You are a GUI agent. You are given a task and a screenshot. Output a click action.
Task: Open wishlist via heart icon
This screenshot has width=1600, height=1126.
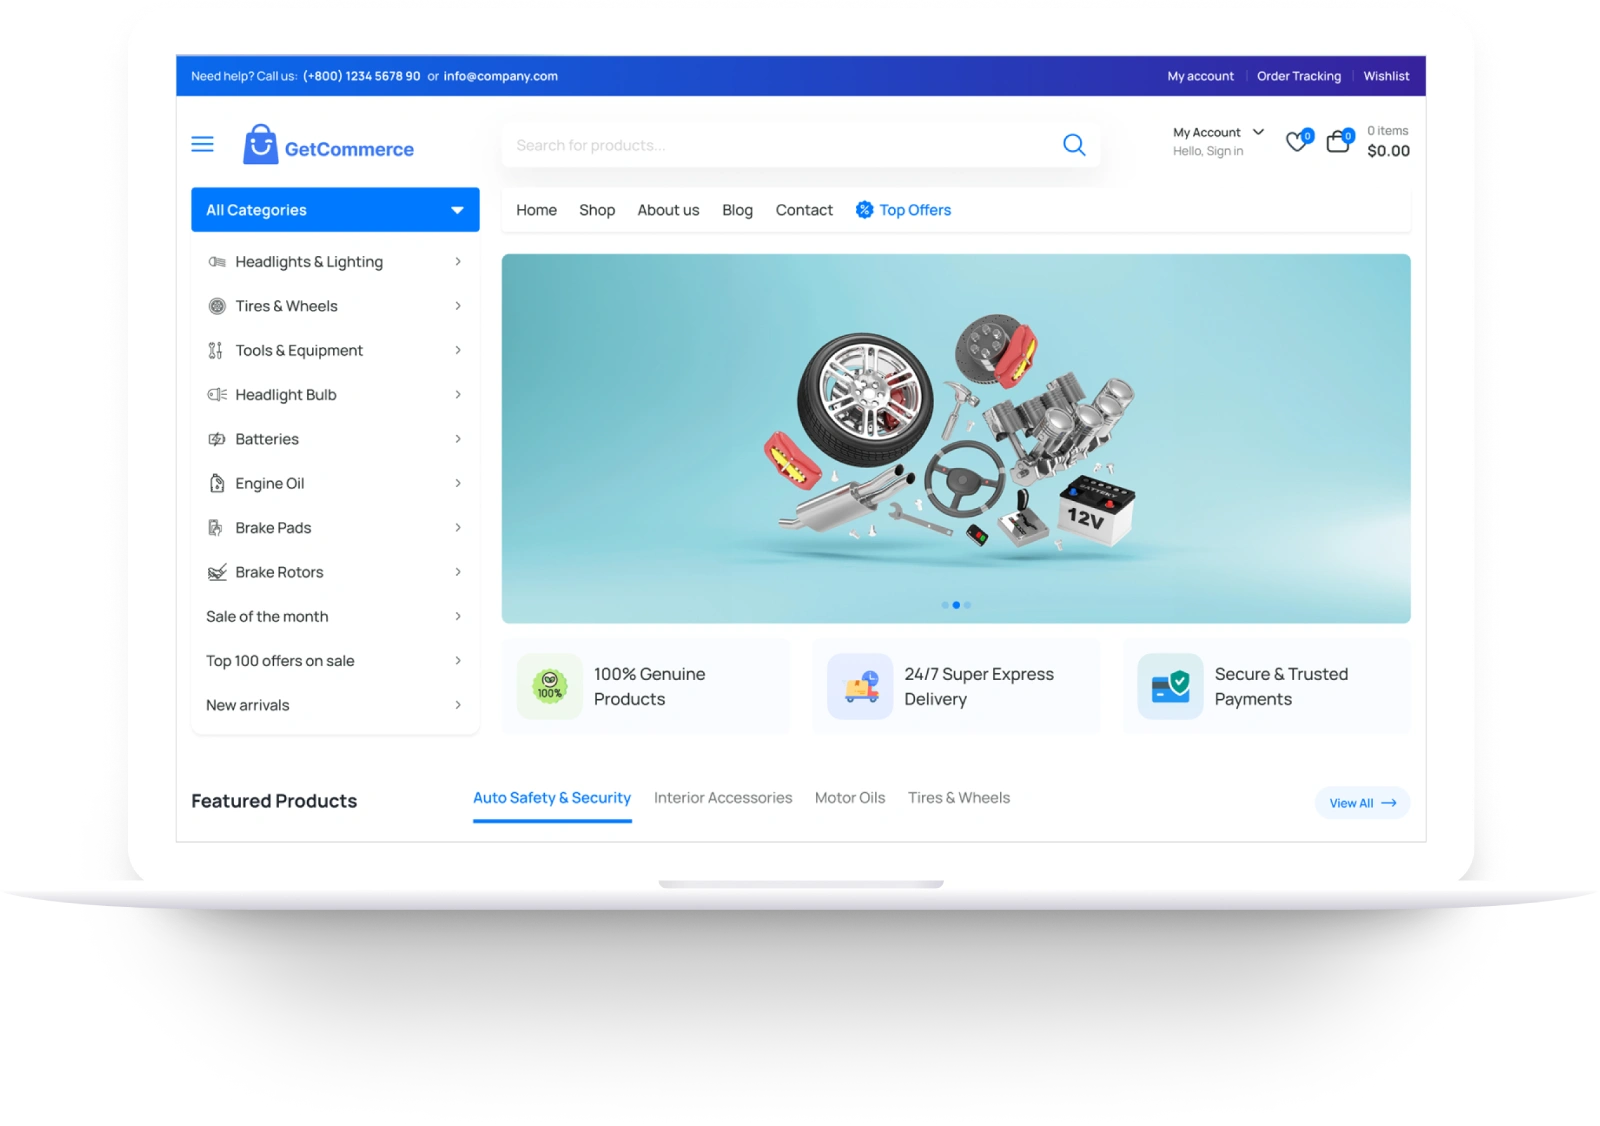click(1297, 142)
